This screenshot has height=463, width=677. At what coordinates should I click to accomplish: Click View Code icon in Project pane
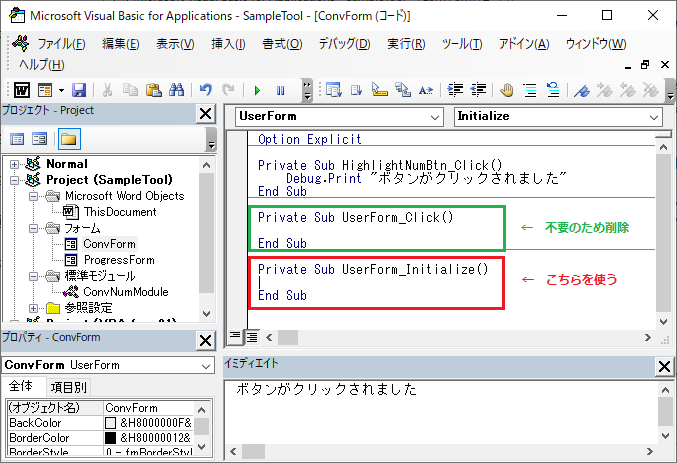click(x=17, y=139)
